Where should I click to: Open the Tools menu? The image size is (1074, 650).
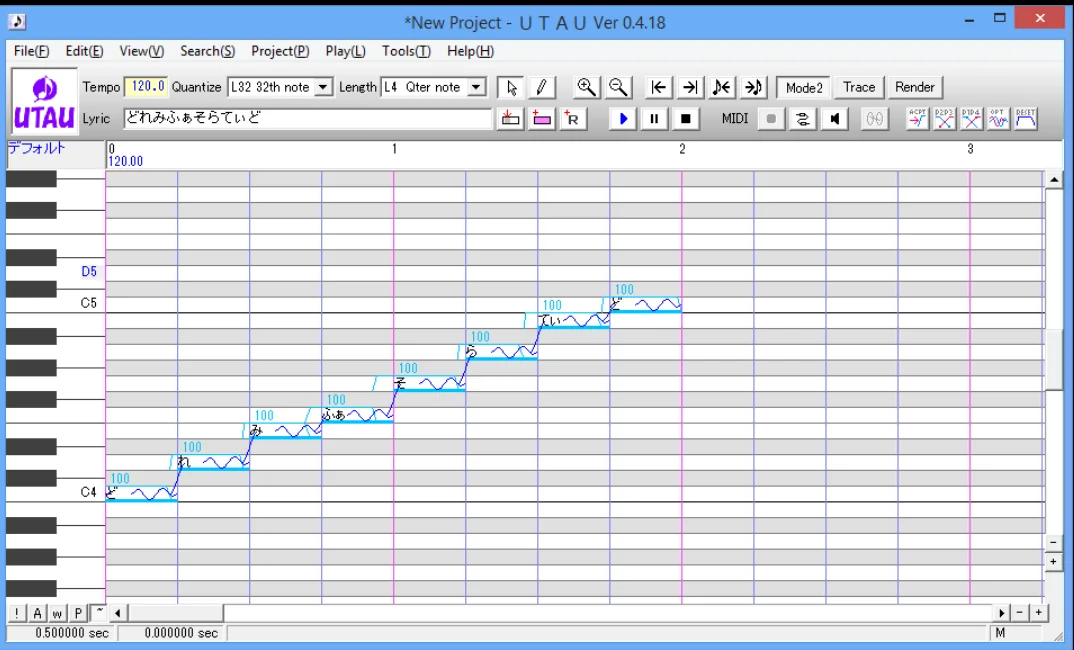click(x=406, y=51)
